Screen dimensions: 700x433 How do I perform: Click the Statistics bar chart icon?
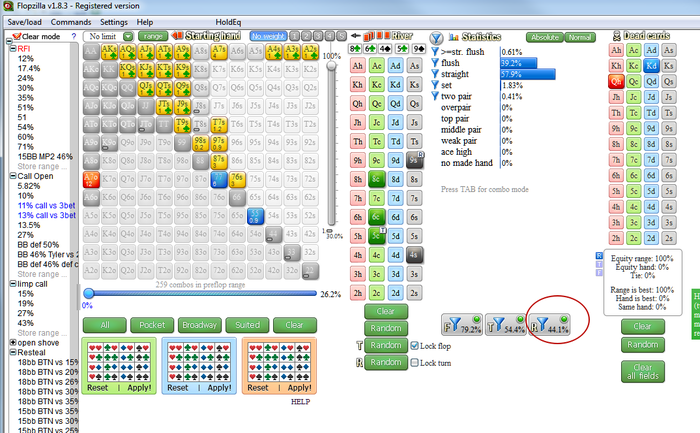point(454,37)
